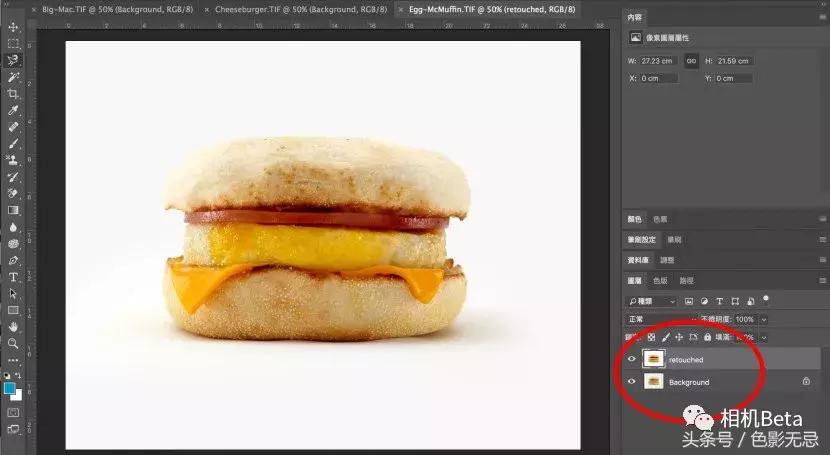
Task: Open the 顏色 Color panel menu
Action: point(823,219)
